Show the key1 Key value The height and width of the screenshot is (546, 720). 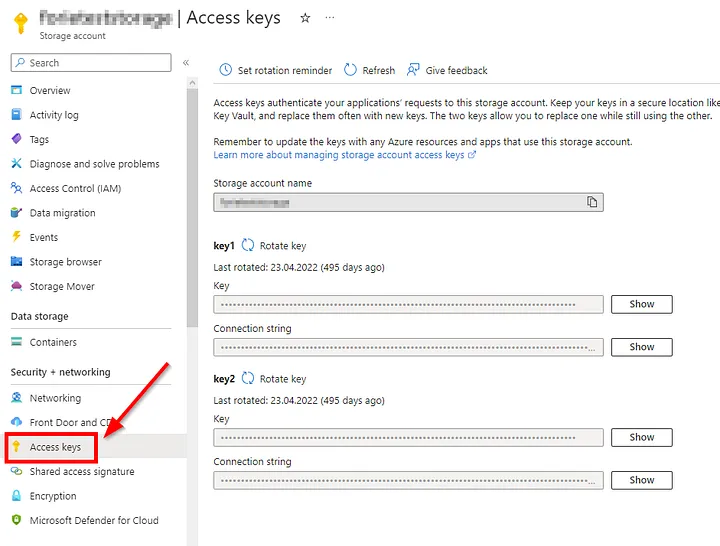click(x=642, y=304)
